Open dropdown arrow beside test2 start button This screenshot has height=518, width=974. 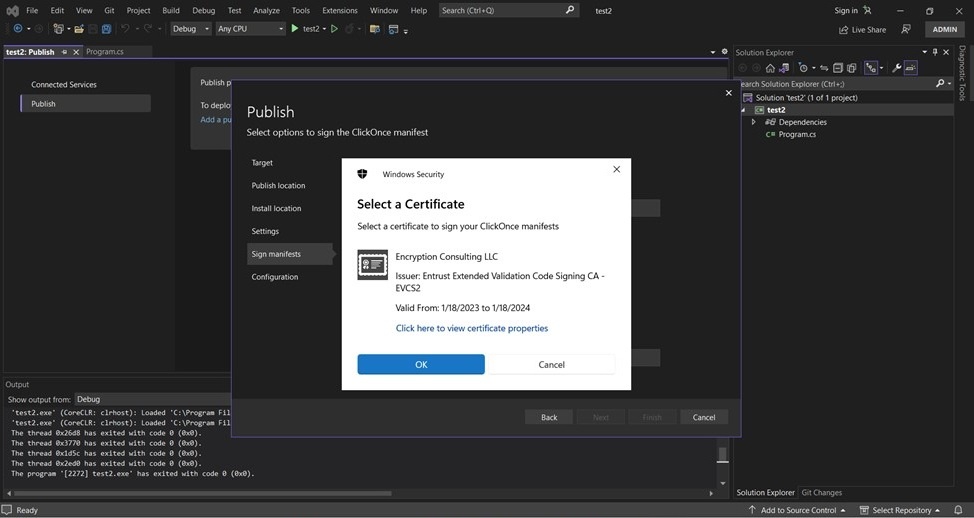coord(324,29)
